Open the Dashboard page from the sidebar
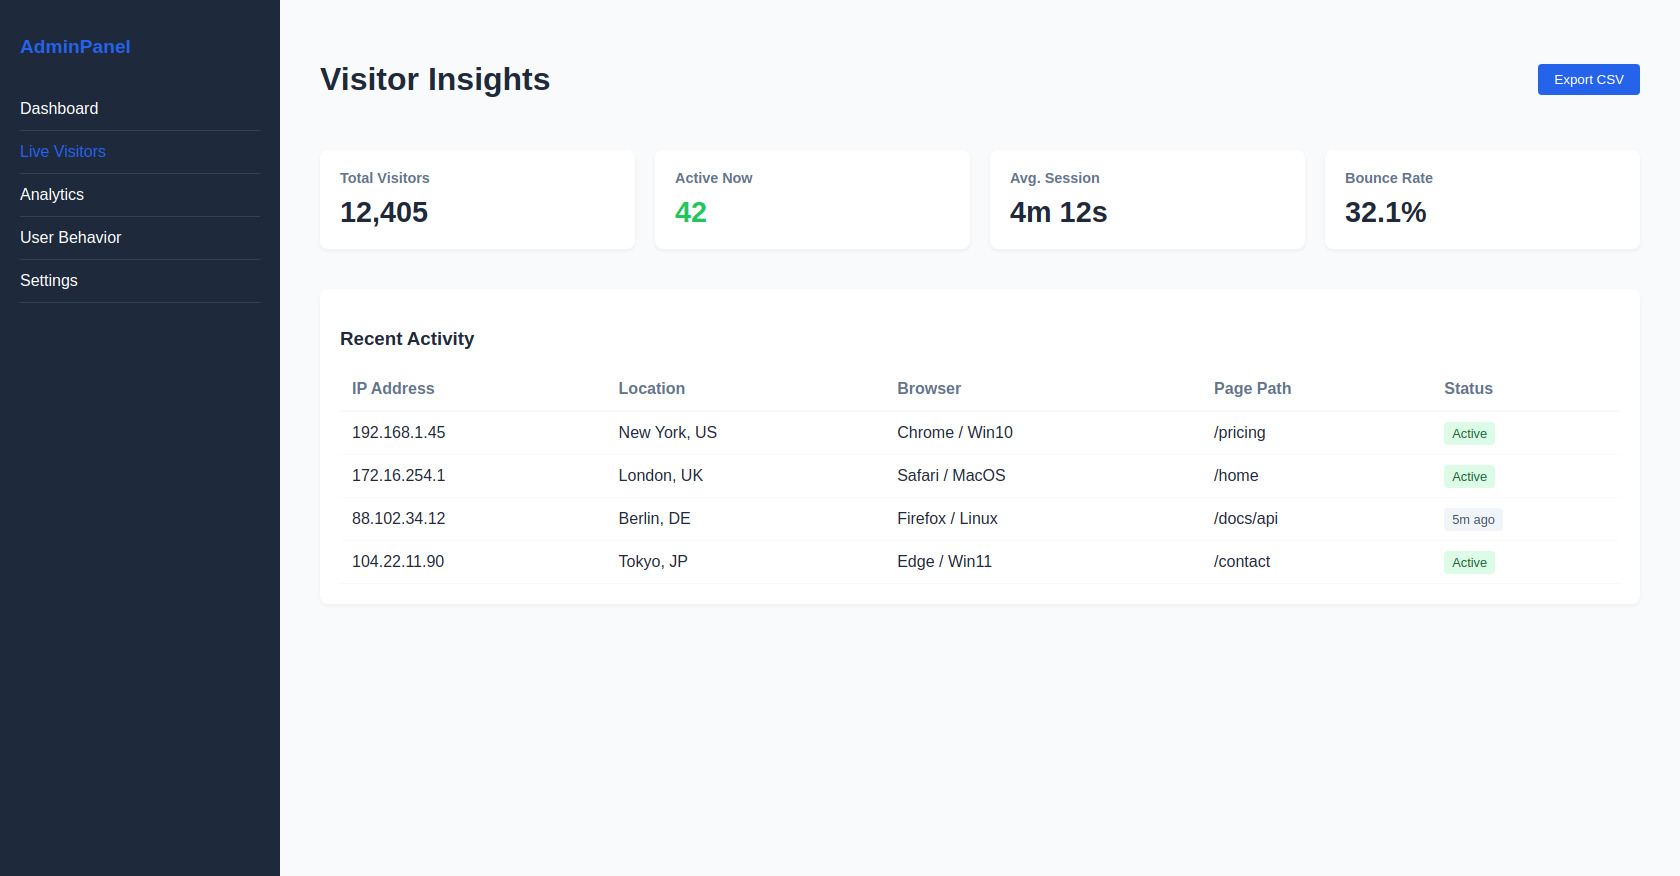Viewport: 1680px width, 876px height. (59, 108)
